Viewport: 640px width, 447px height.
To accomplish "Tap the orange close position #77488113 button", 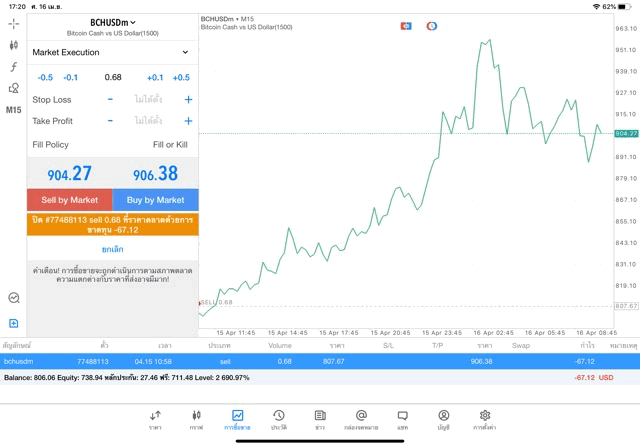I will point(113,225).
